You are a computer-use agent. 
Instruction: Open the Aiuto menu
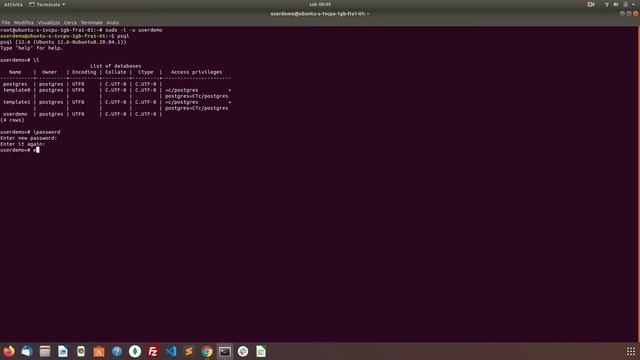(x=113, y=22)
